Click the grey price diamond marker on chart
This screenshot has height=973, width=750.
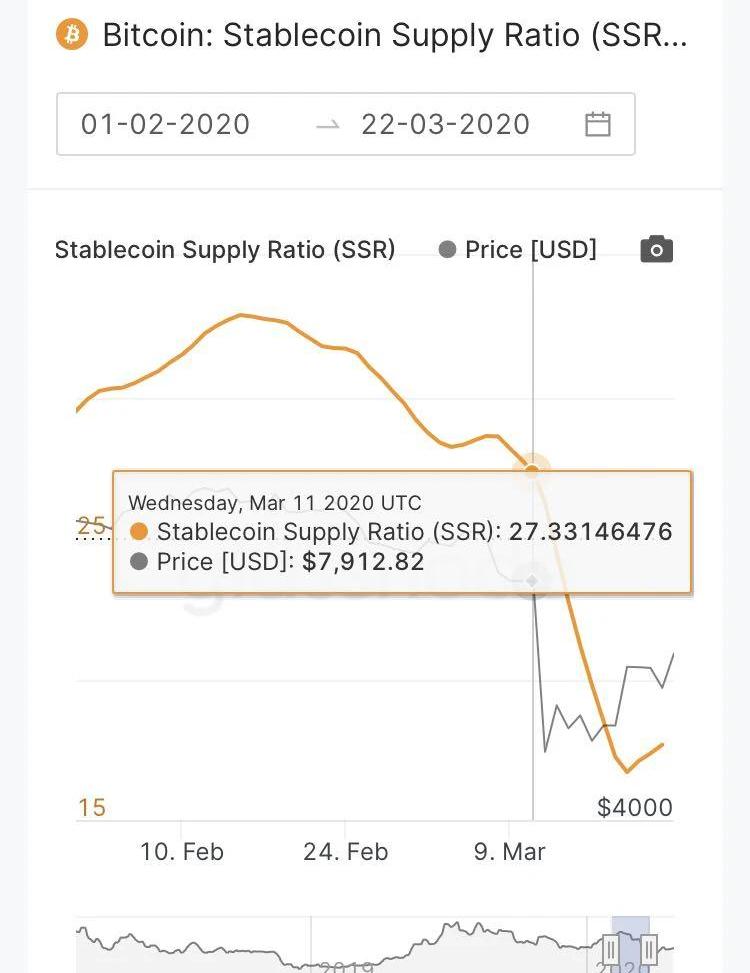[x=533, y=580]
